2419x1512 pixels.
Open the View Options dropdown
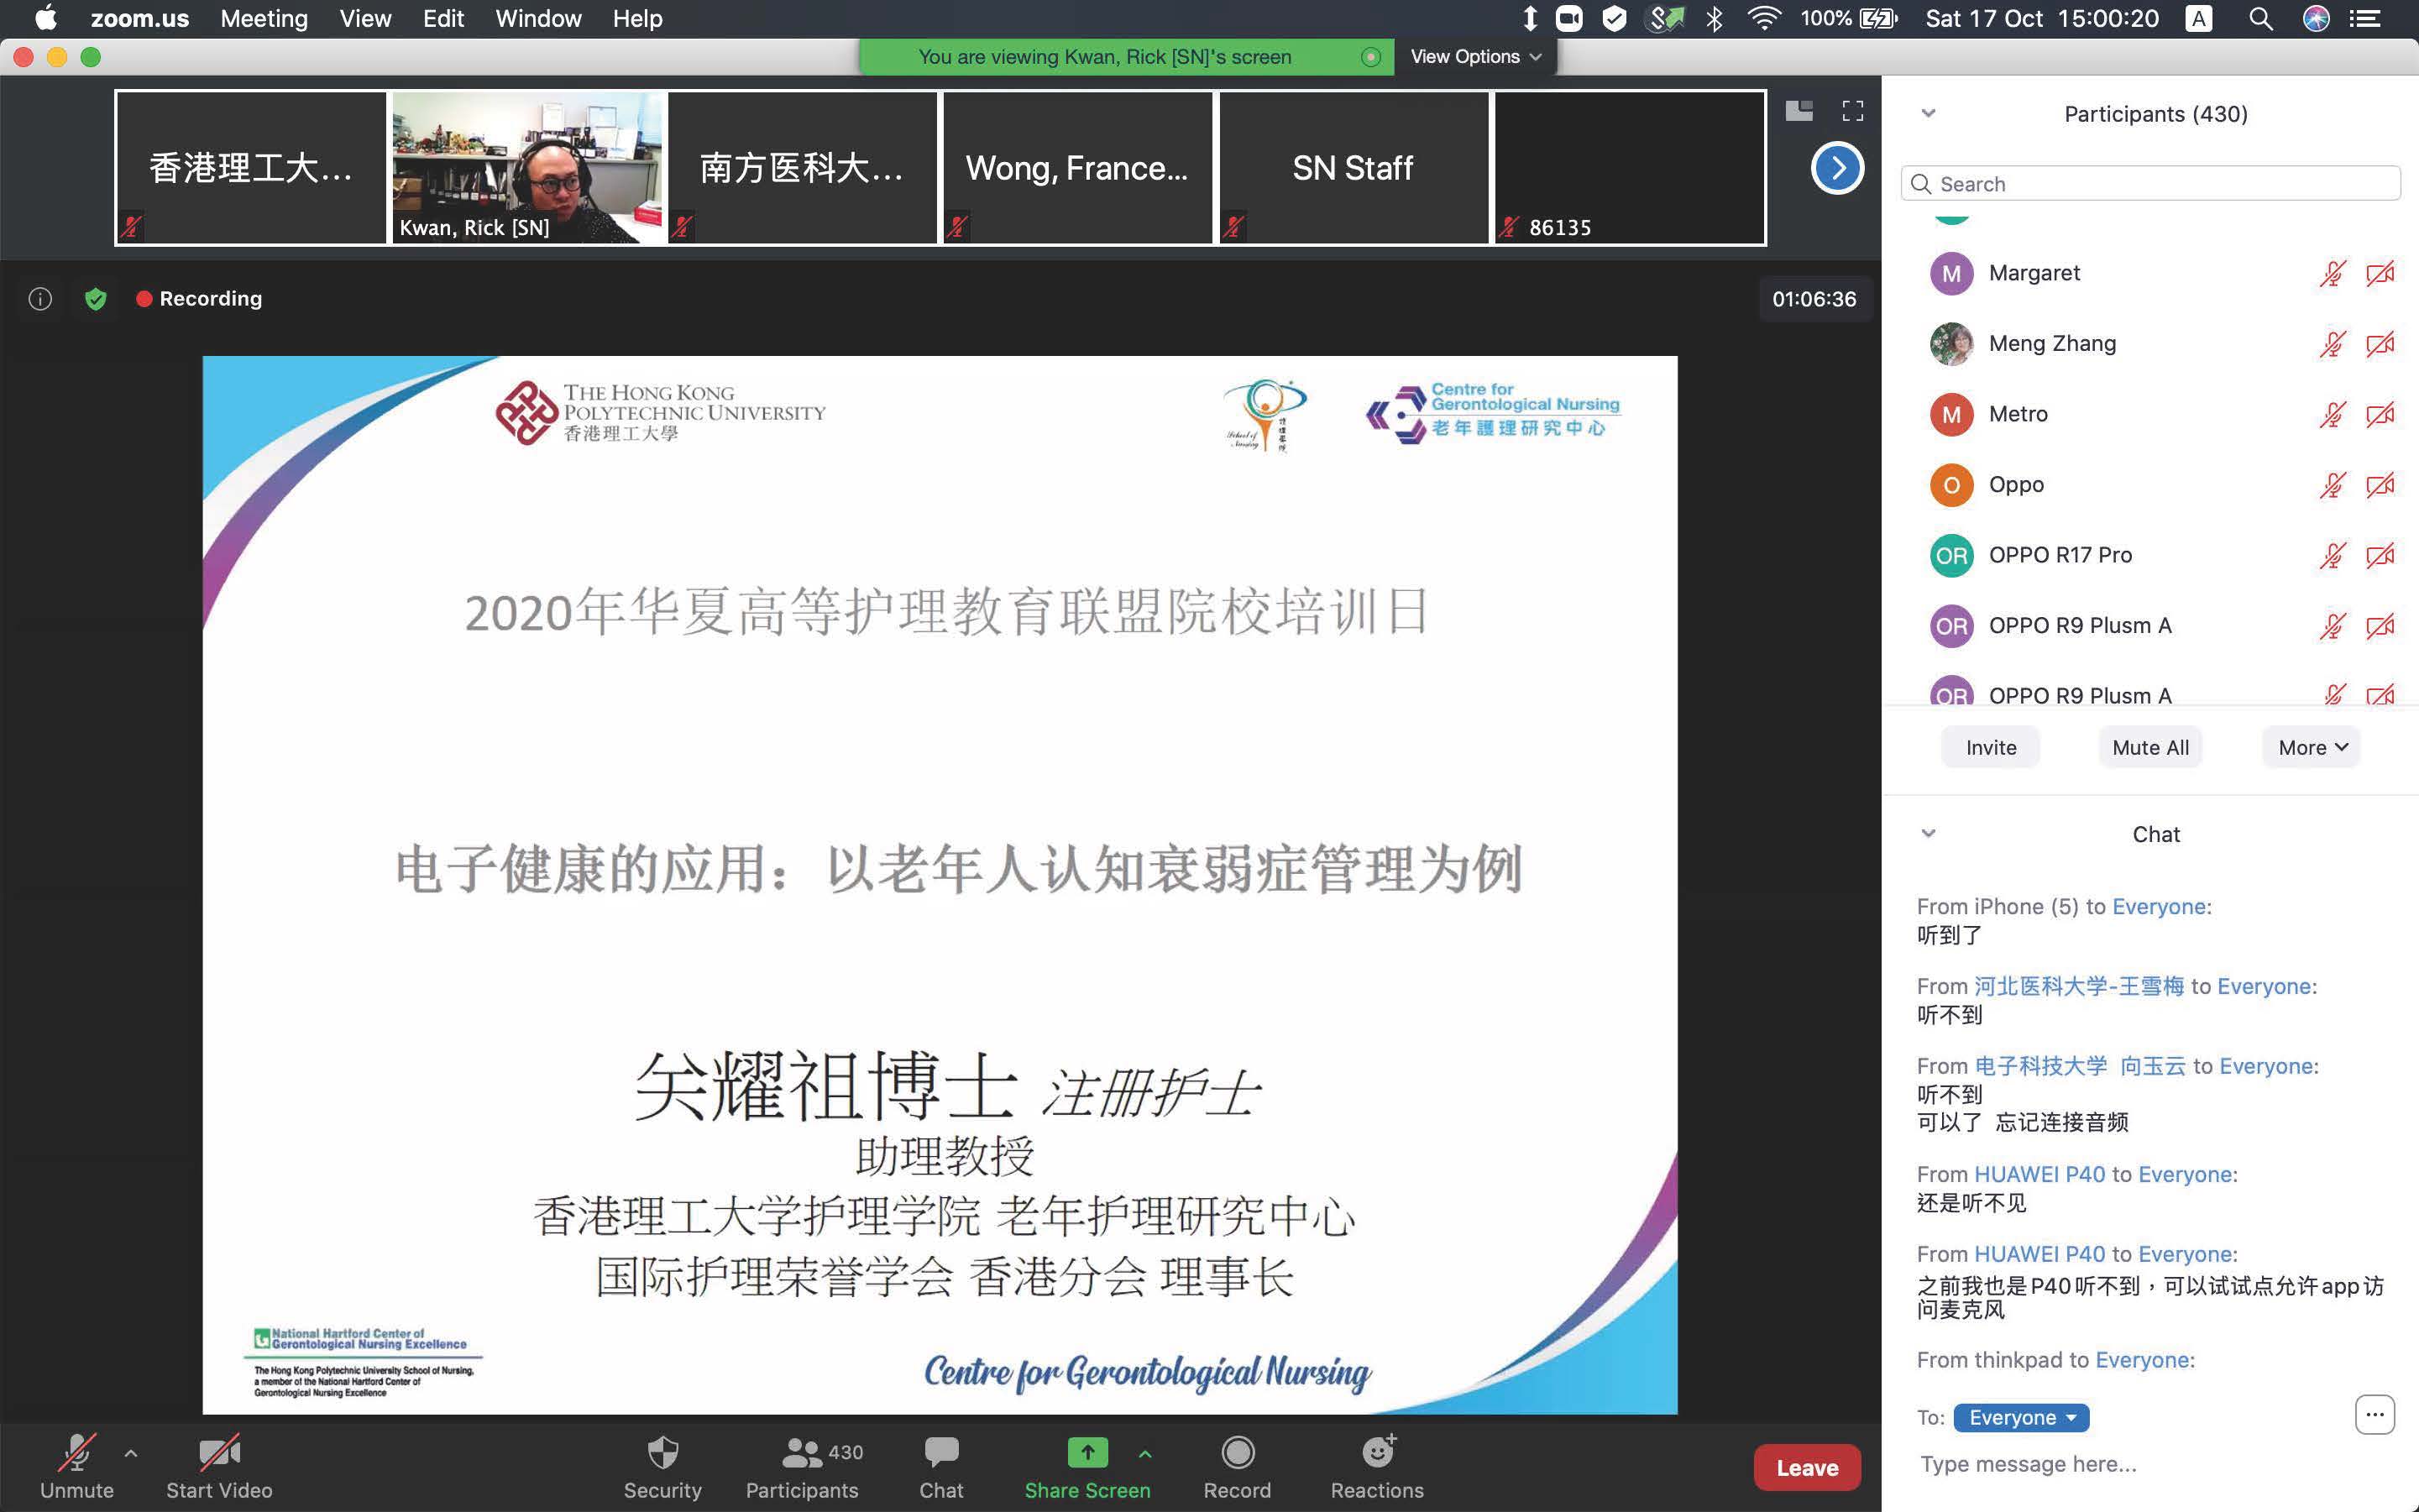[x=1475, y=57]
